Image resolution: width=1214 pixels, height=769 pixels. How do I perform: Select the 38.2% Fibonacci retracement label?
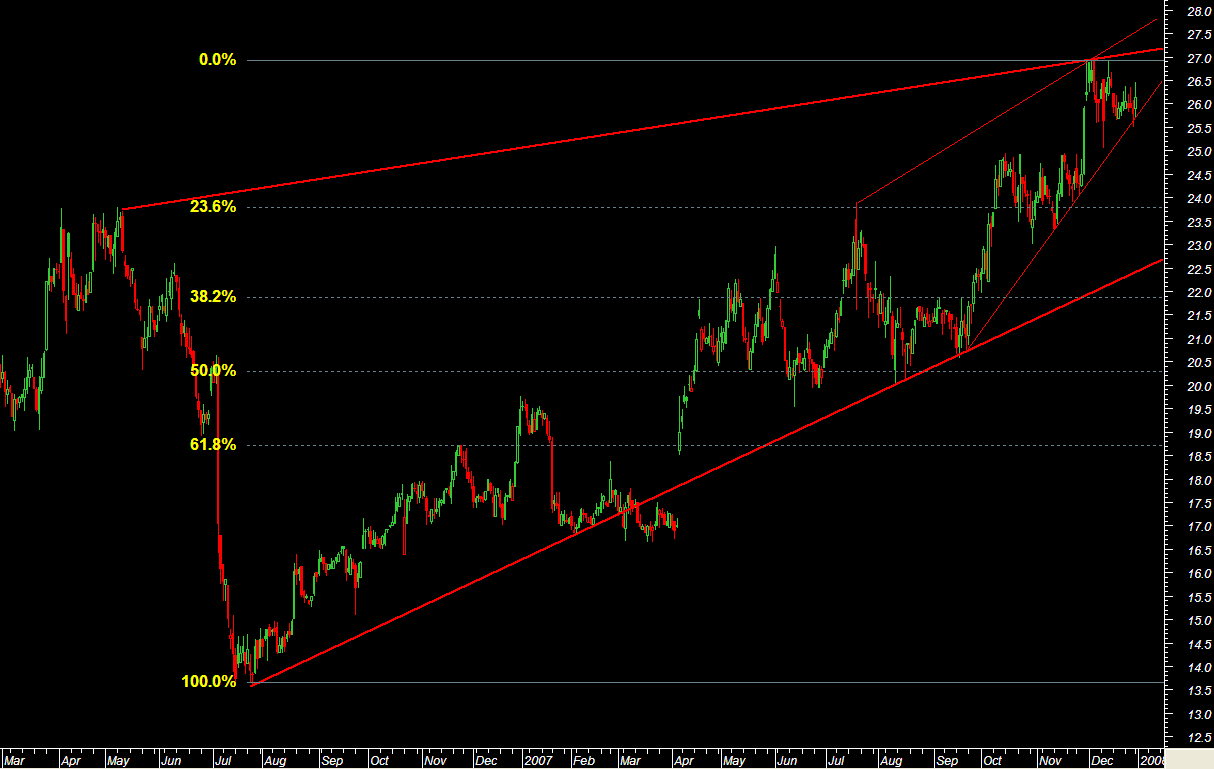213,297
